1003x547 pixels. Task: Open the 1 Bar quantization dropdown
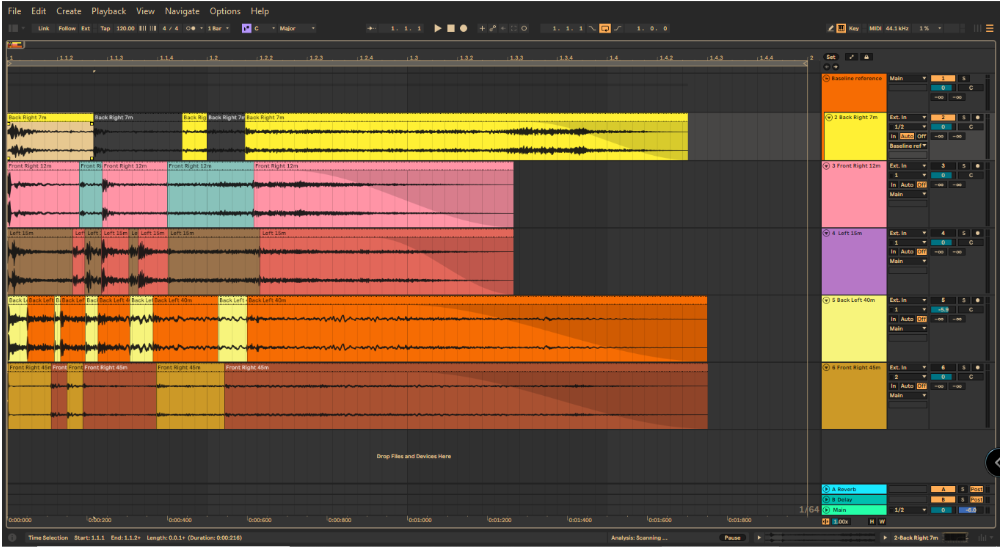[218, 28]
